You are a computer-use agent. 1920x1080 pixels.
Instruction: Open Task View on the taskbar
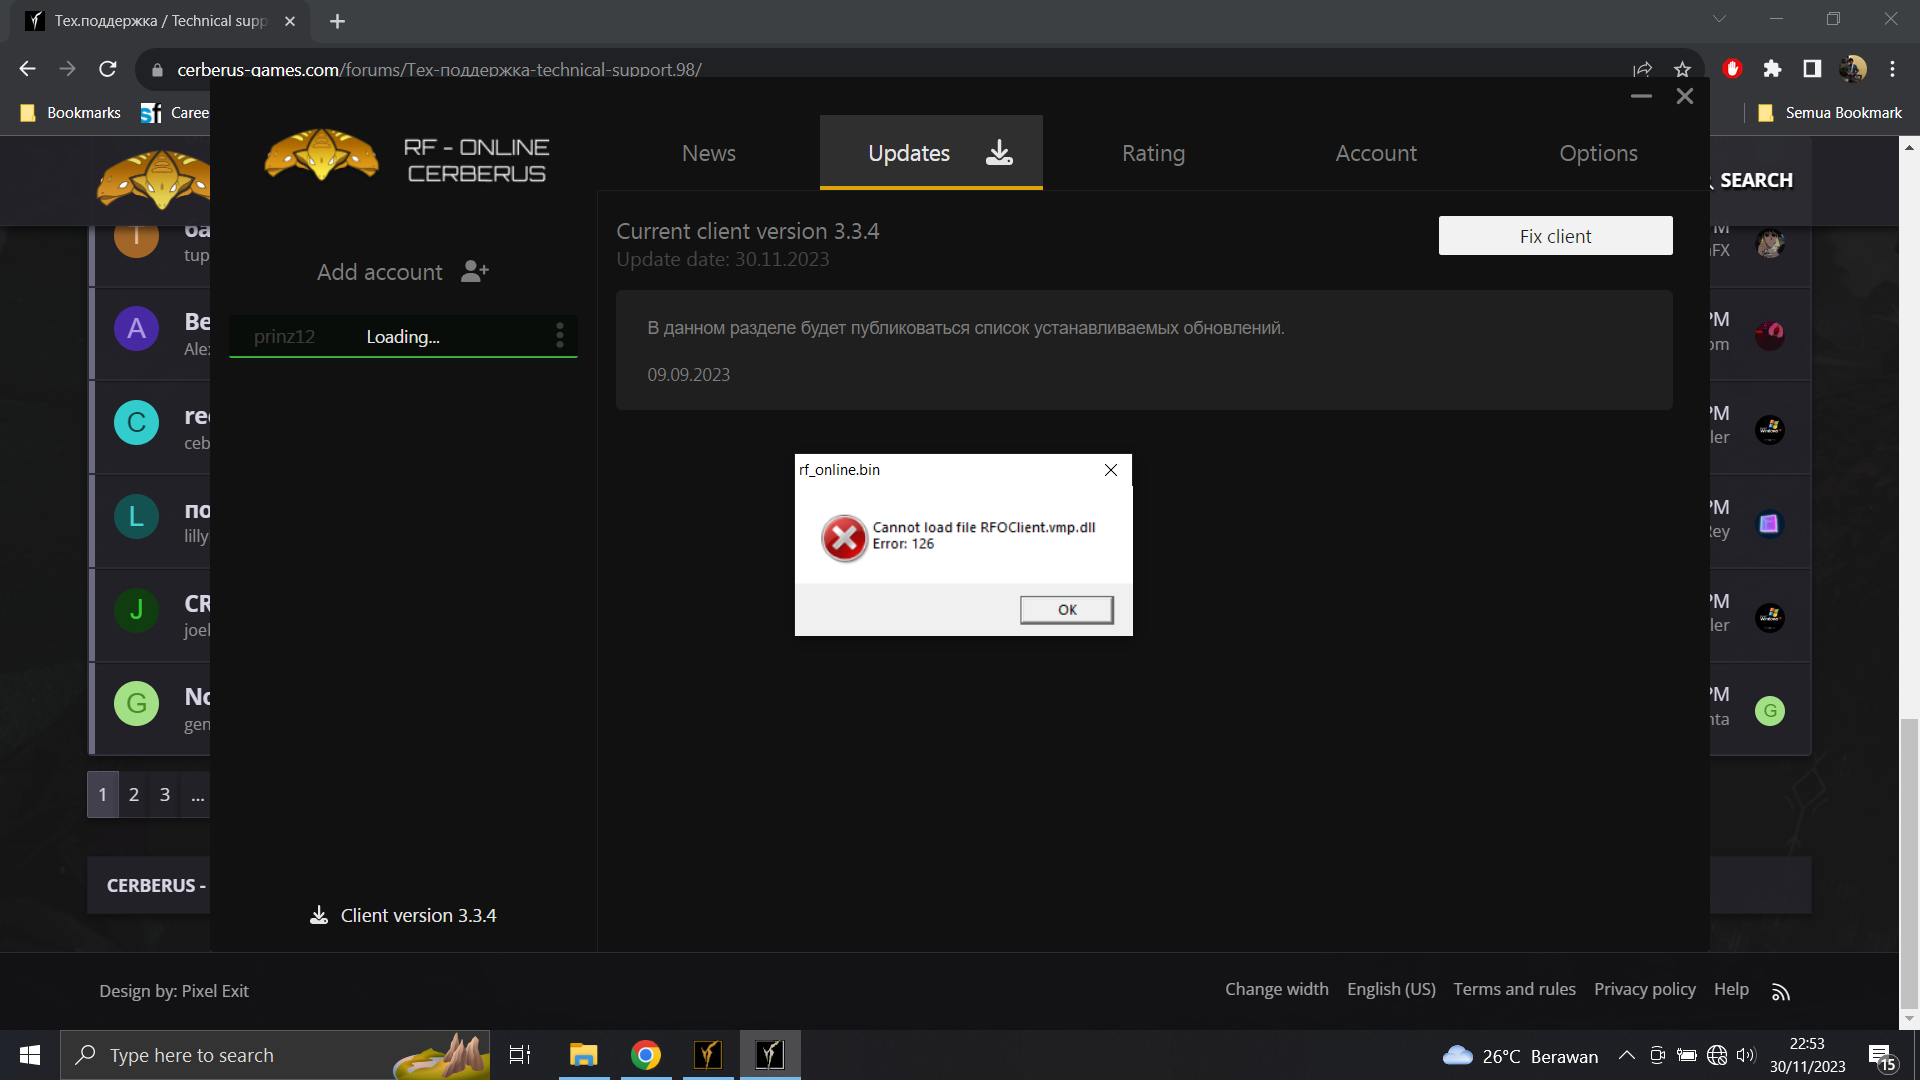pyautogui.click(x=520, y=1055)
